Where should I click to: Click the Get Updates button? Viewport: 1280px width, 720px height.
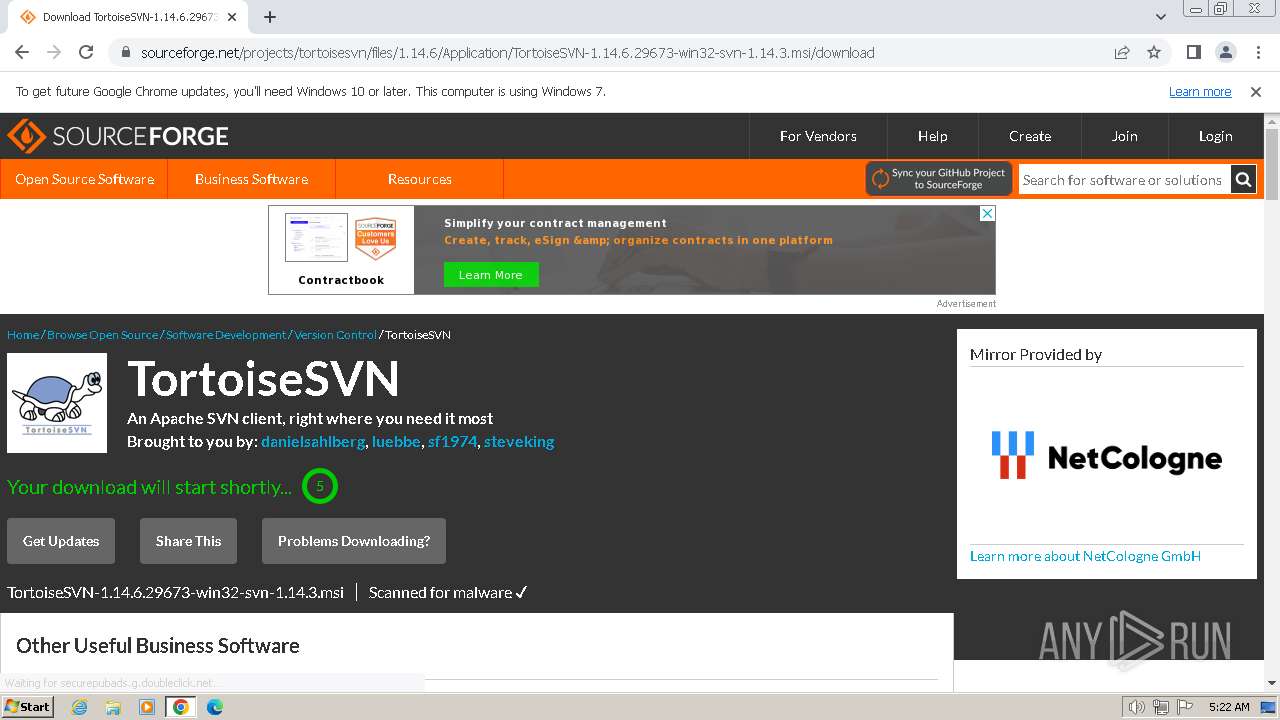(61, 541)
